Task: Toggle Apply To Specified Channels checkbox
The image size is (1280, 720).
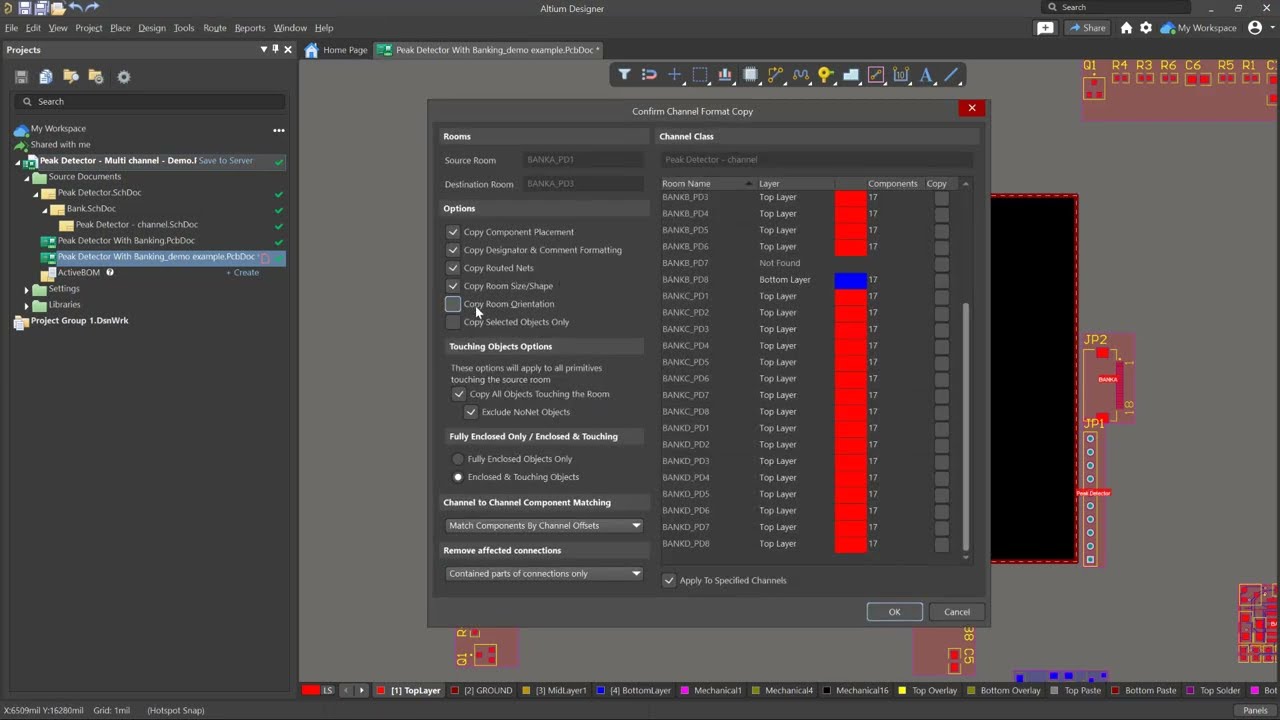Action: [x=669, y=580]
